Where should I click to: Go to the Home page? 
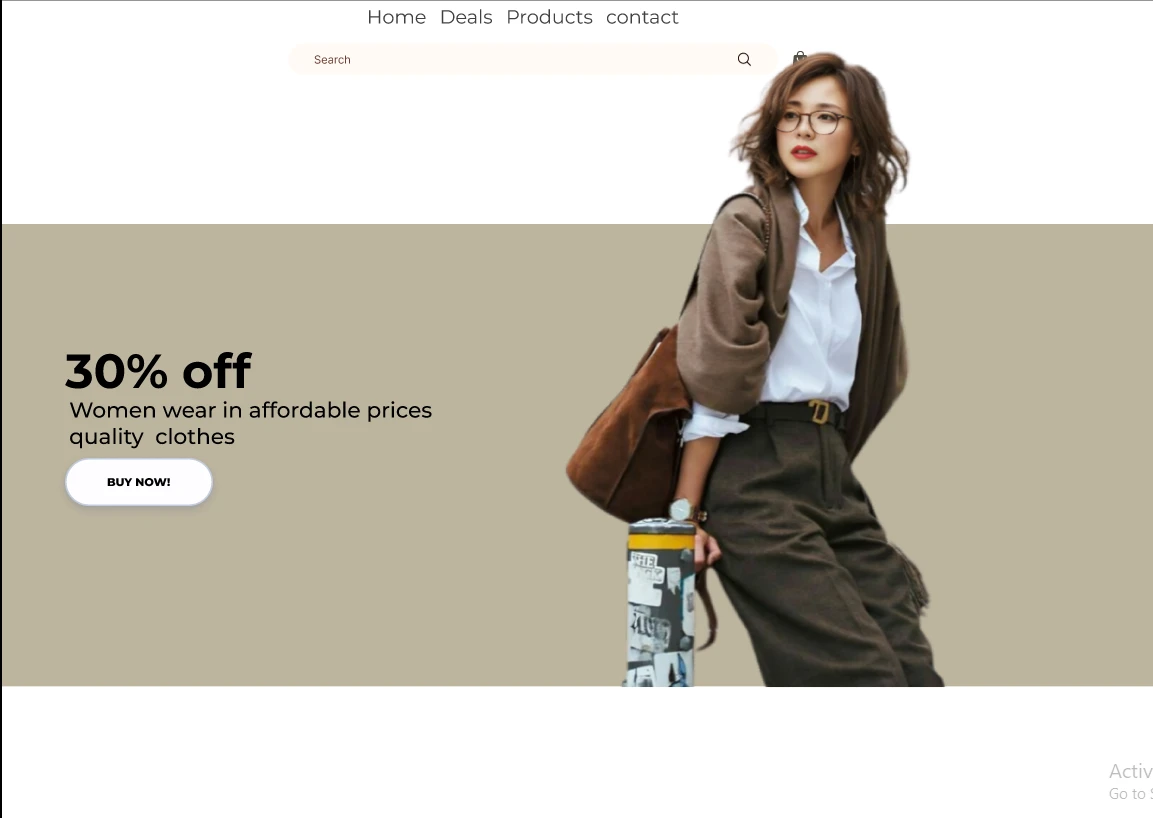click(x=396, y=17)
